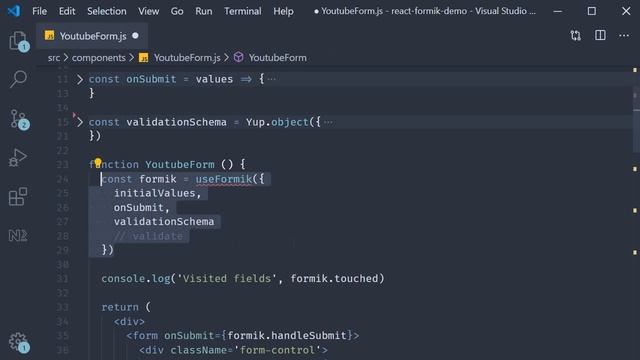Click the src breadcrumb segment
The width and height of the screenshot is (640, 360).
(x=54, y=58)
